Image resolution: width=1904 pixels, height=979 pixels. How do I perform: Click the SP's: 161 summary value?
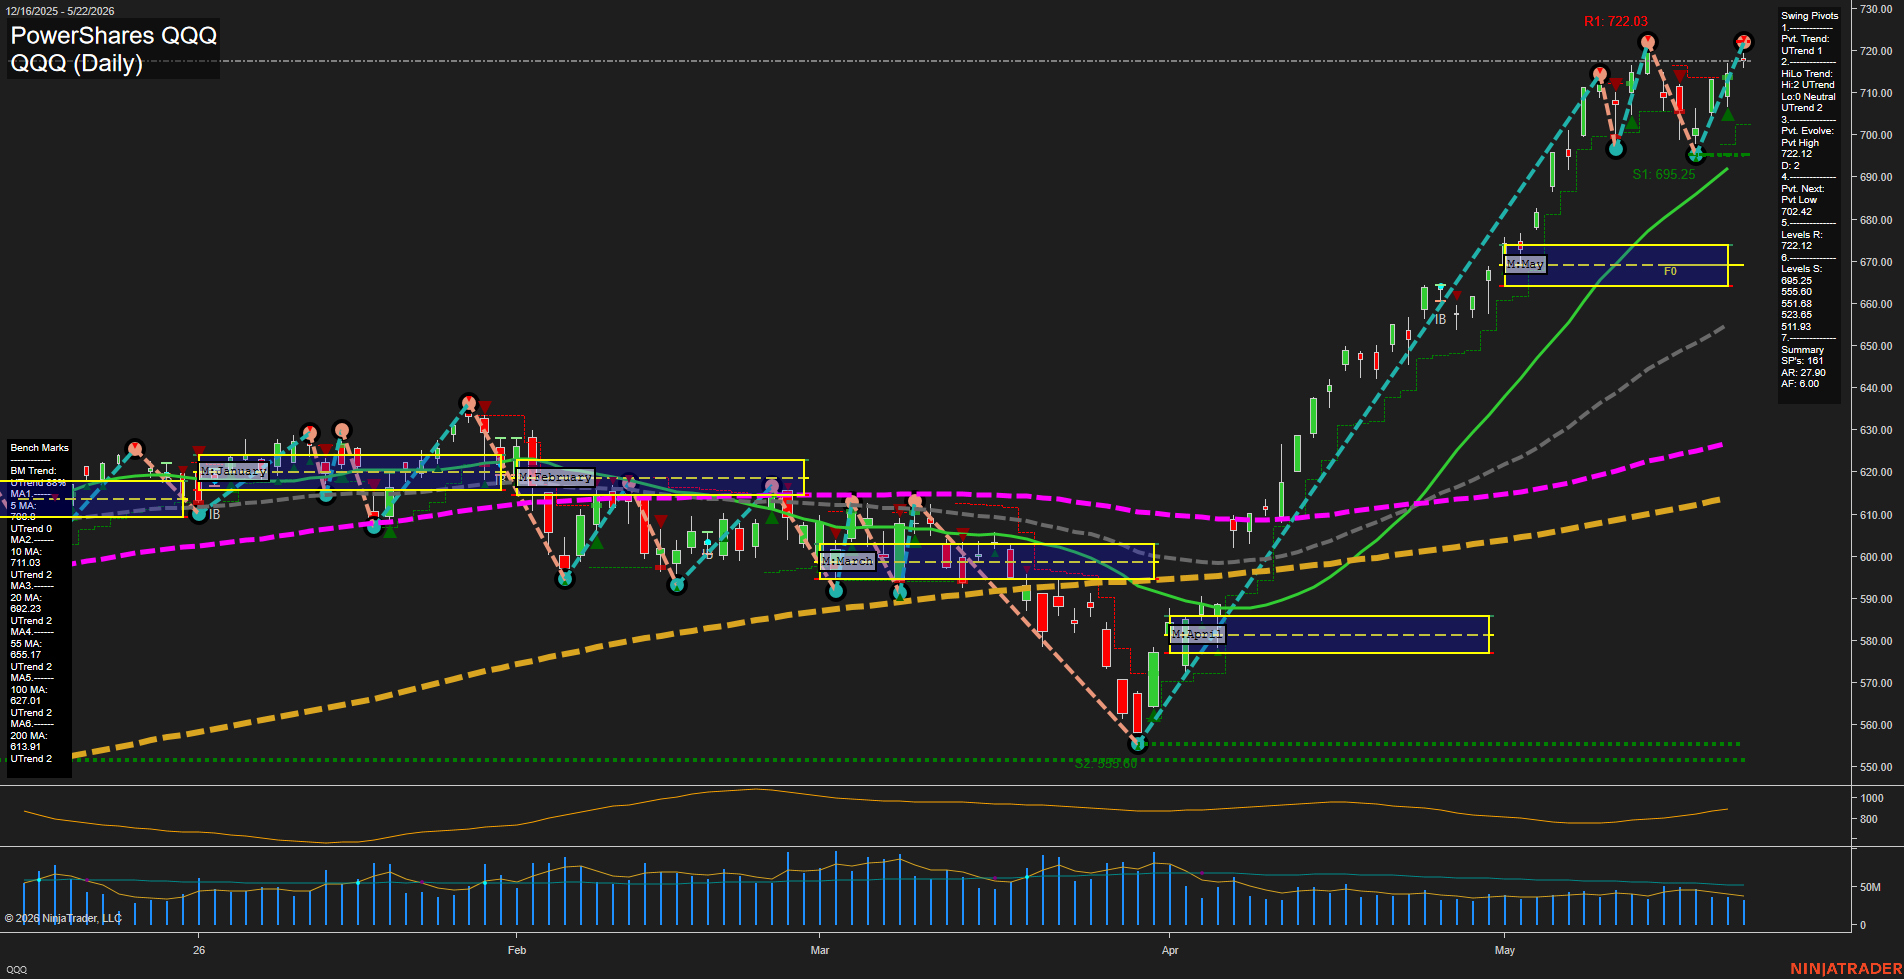tap(1802, 361)
